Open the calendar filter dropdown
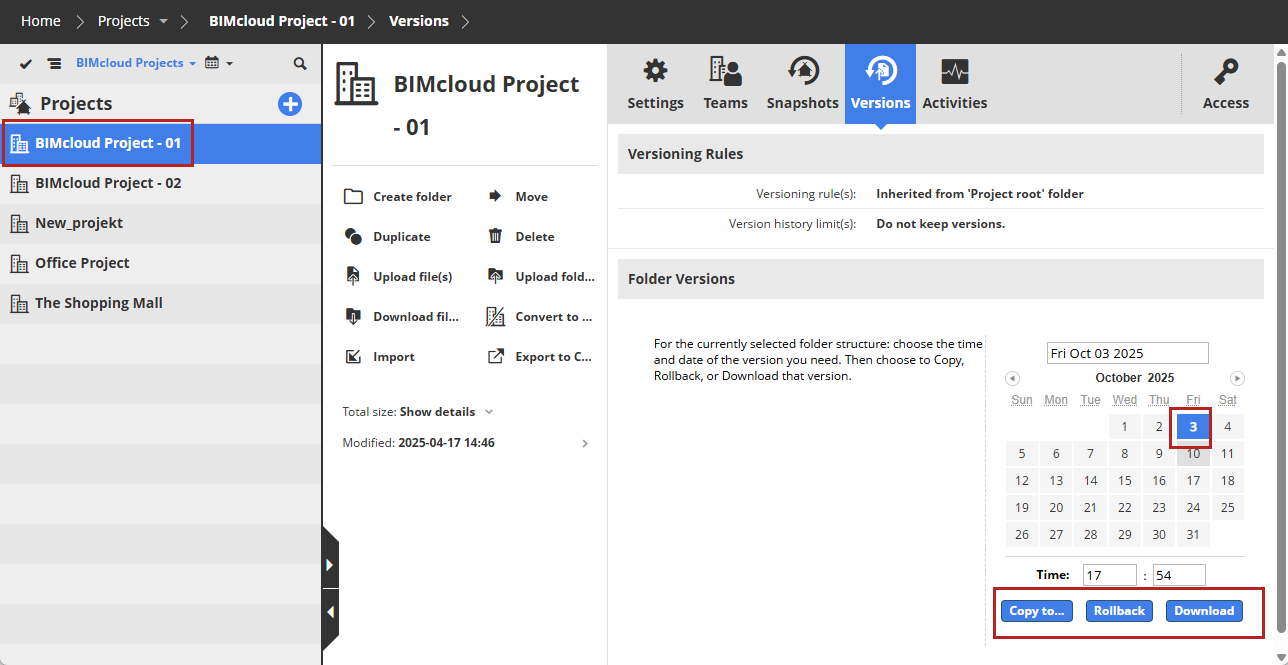 [218, 63]
